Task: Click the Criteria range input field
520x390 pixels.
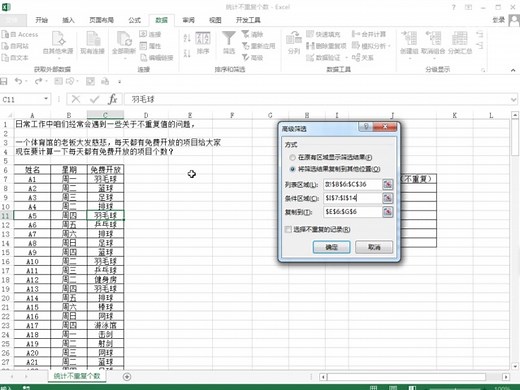Action: pyautogui.click(x=353, y=198)
